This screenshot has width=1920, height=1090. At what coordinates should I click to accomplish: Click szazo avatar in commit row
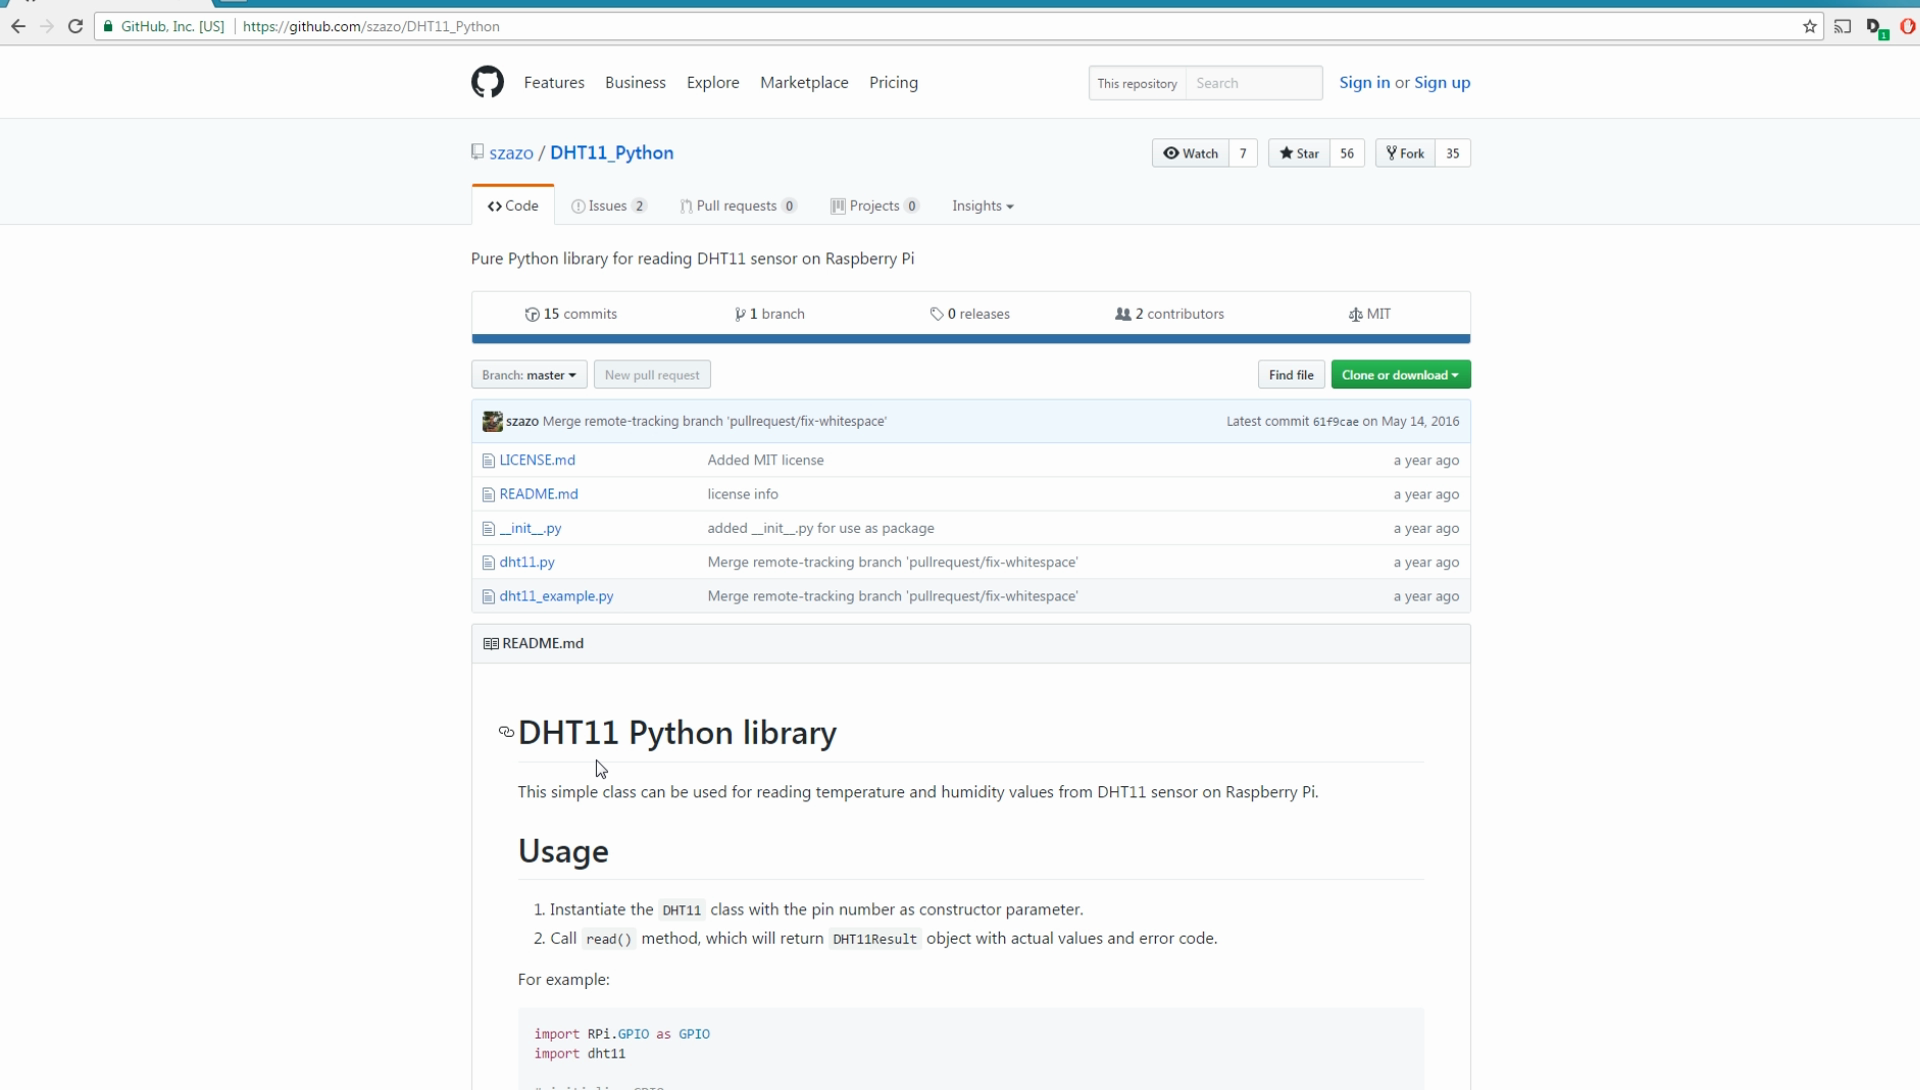tap(492, 421)
